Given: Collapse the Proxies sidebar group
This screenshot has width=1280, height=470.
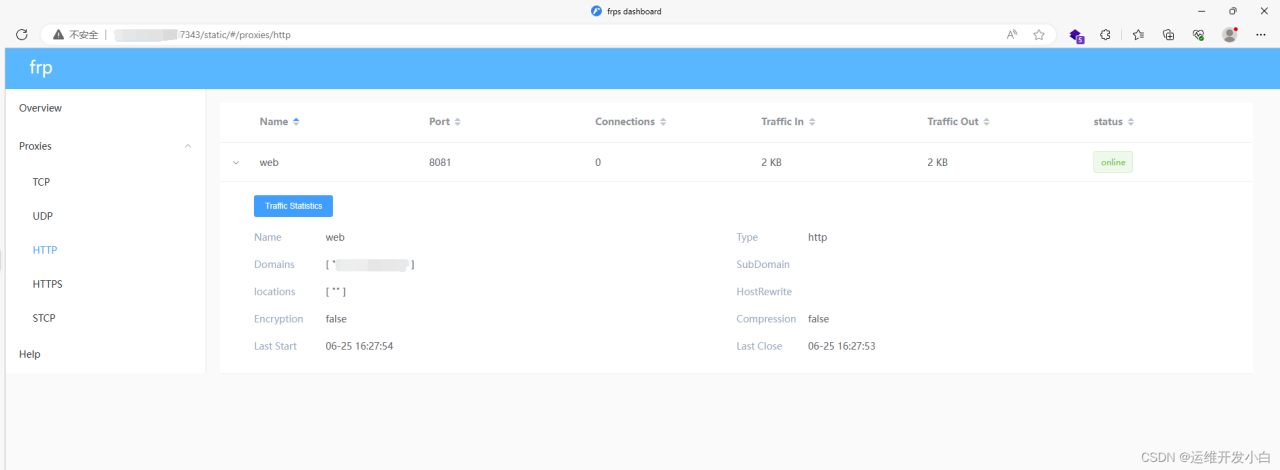Looking at the screenshot, I should point(188,146).
